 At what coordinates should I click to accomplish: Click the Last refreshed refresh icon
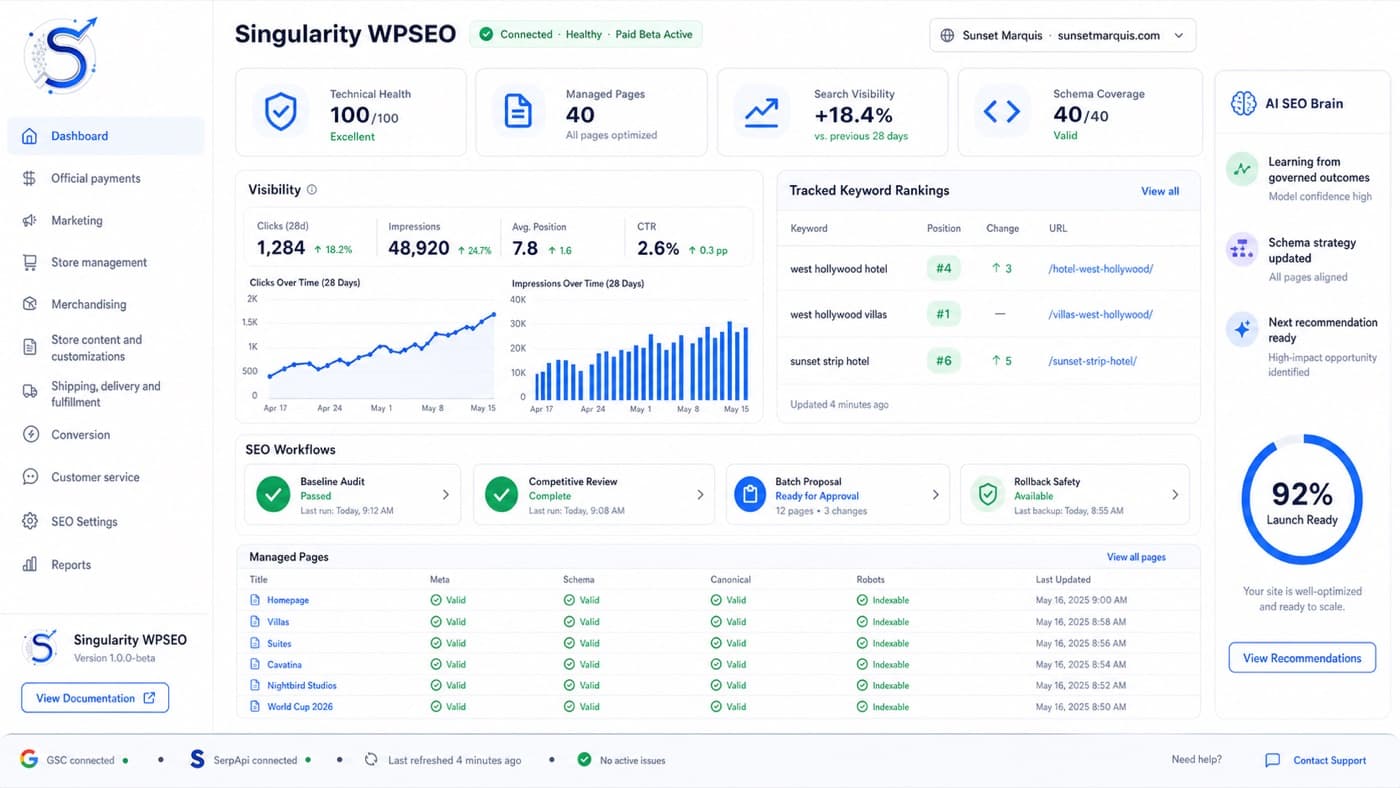[371, 759]
